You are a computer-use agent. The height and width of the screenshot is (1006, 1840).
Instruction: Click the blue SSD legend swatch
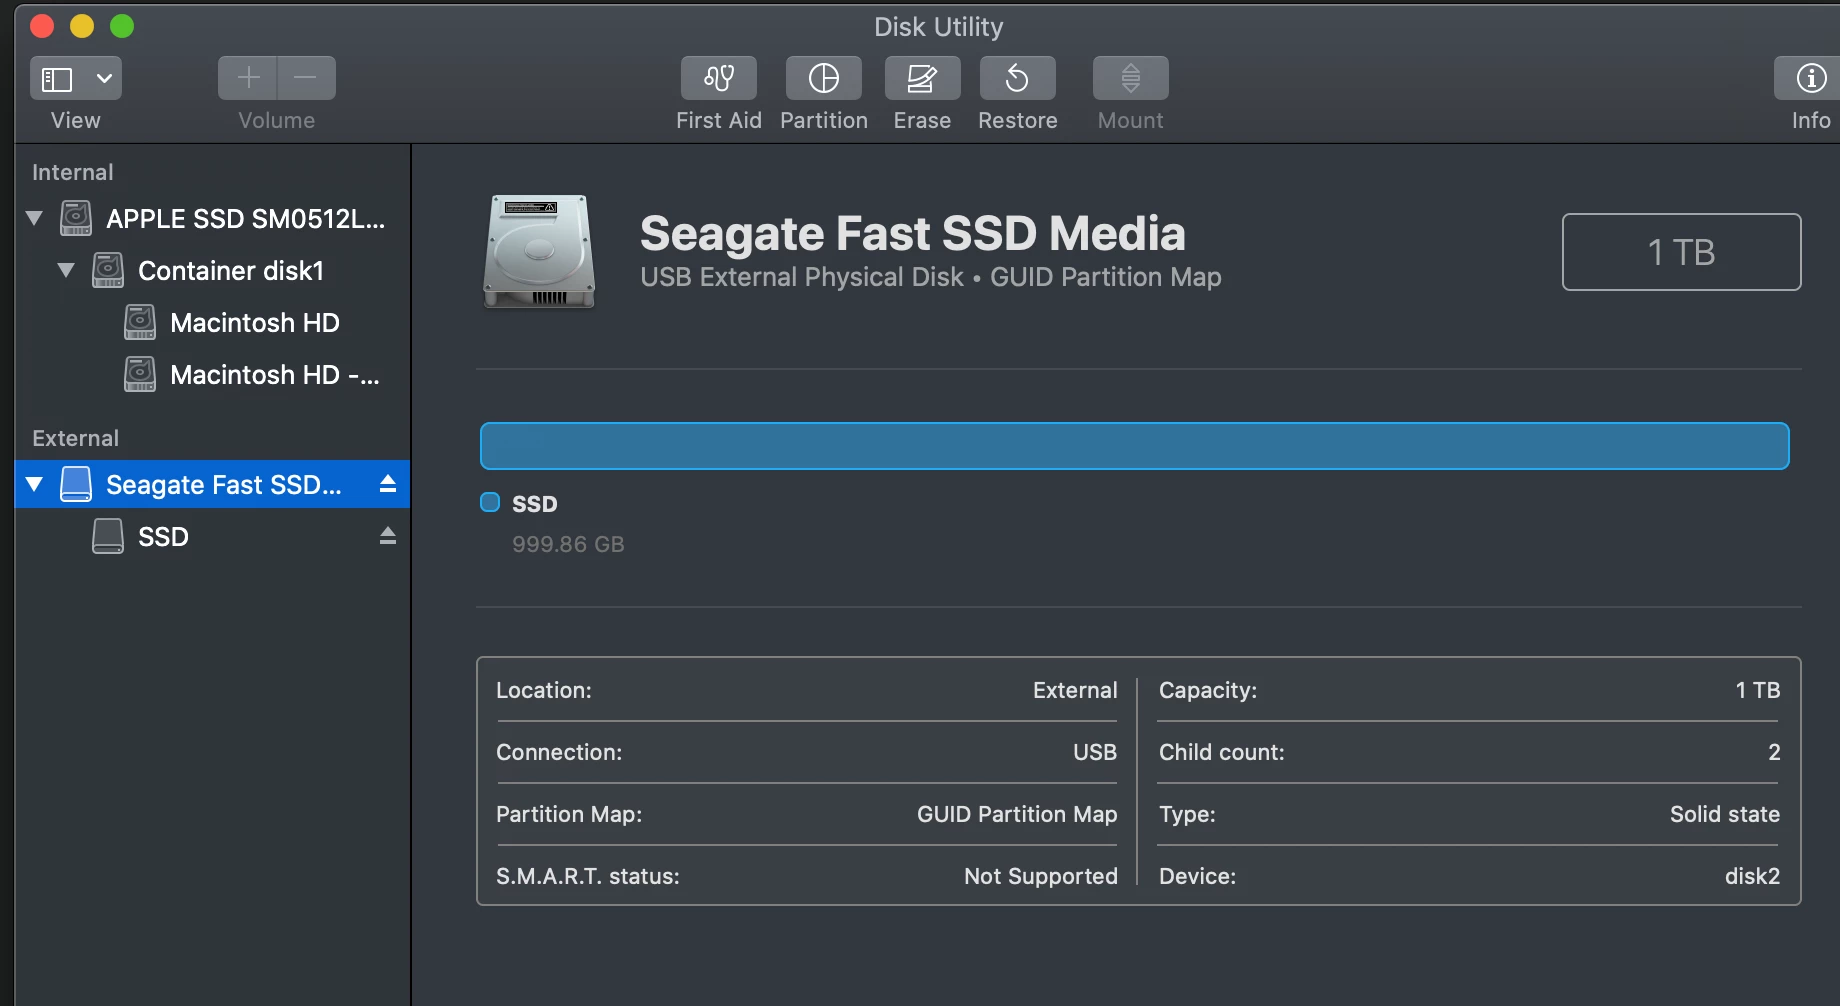click(490, 502)
